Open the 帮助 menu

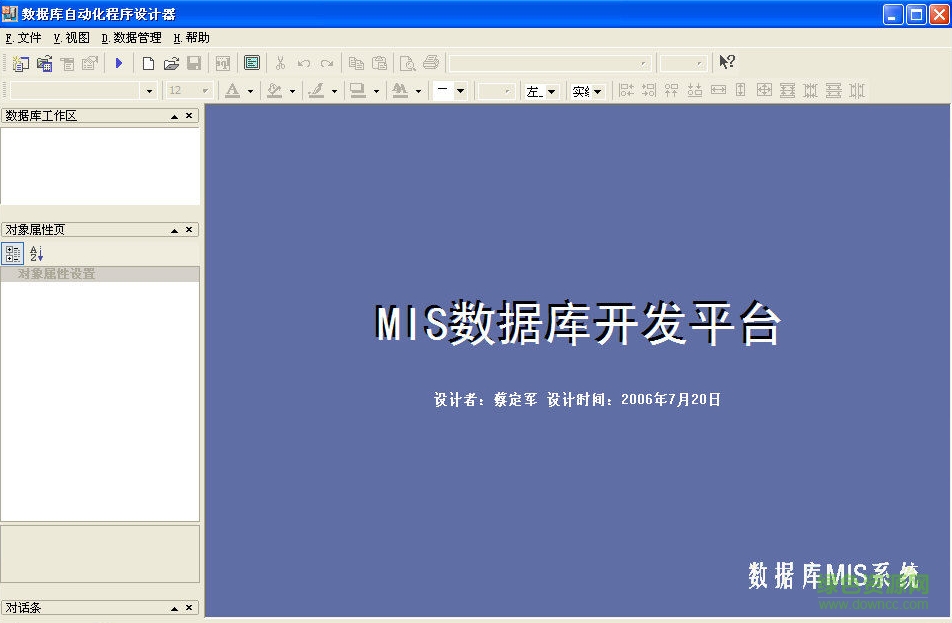[x=192, y=38]
